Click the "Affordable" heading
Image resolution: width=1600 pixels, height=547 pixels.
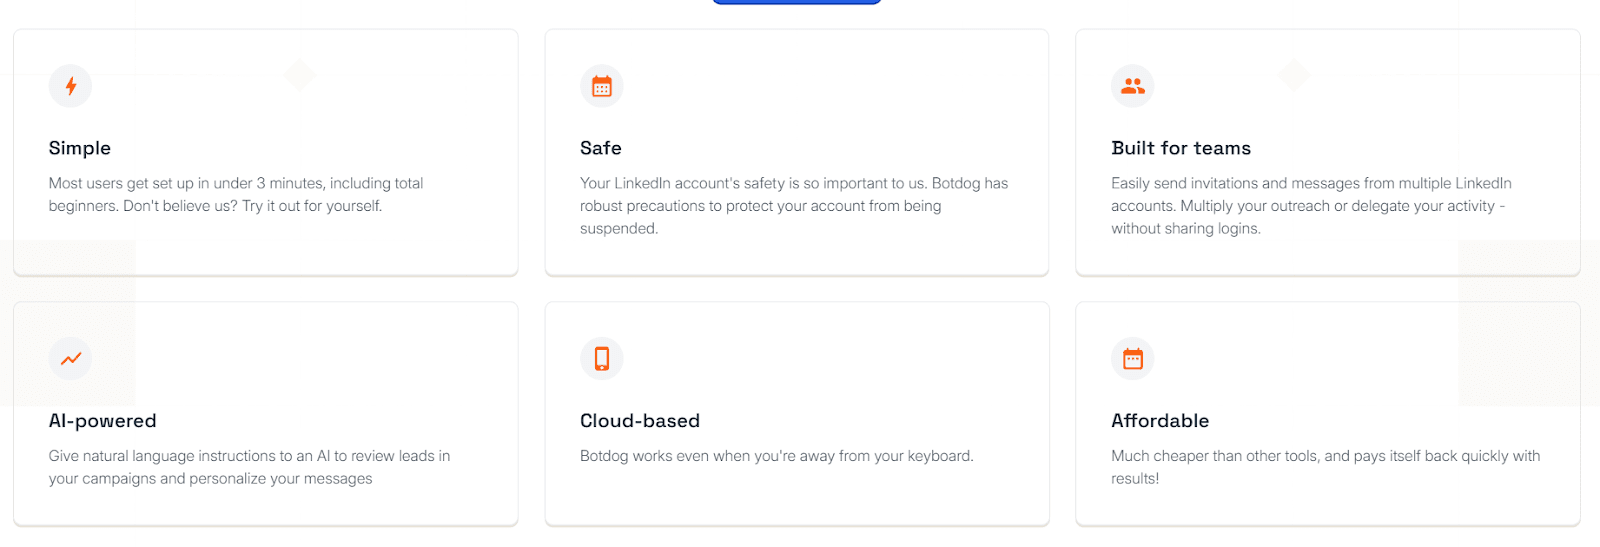[1160, 421]
